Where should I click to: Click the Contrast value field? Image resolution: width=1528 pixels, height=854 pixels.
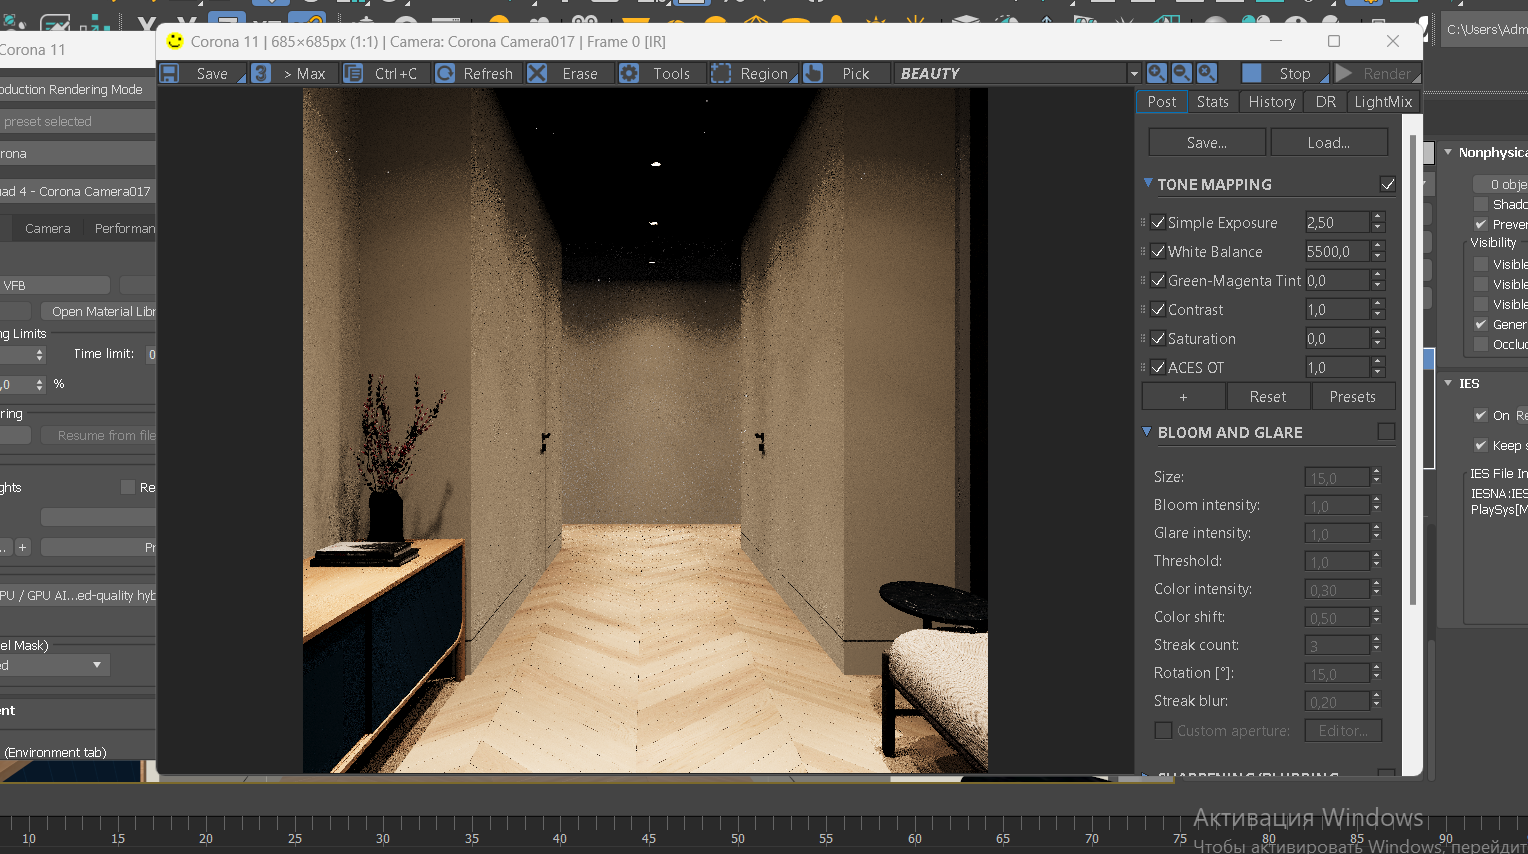pos(1337,309)
